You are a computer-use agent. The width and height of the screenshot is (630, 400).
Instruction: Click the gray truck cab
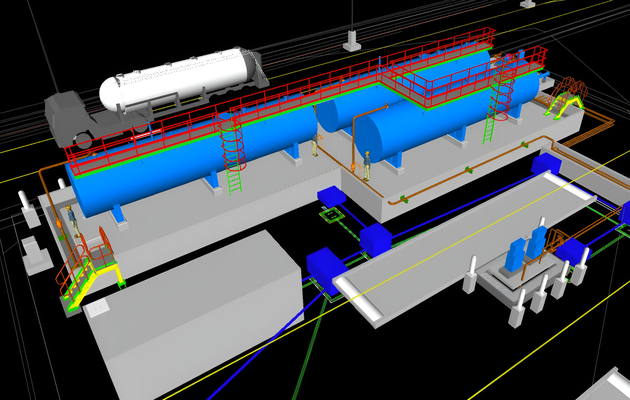(x=70, y=115)
